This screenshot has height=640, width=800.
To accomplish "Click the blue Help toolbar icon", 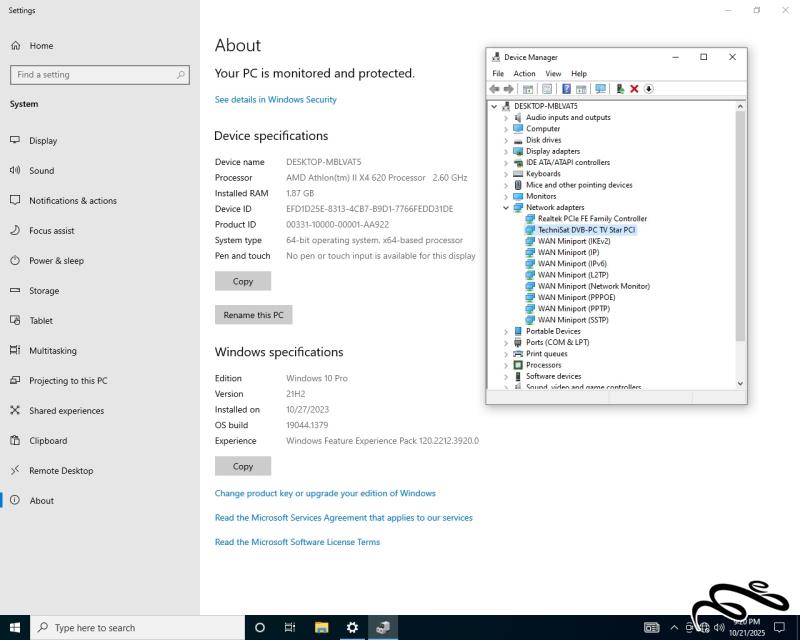I will coord(566,89).
